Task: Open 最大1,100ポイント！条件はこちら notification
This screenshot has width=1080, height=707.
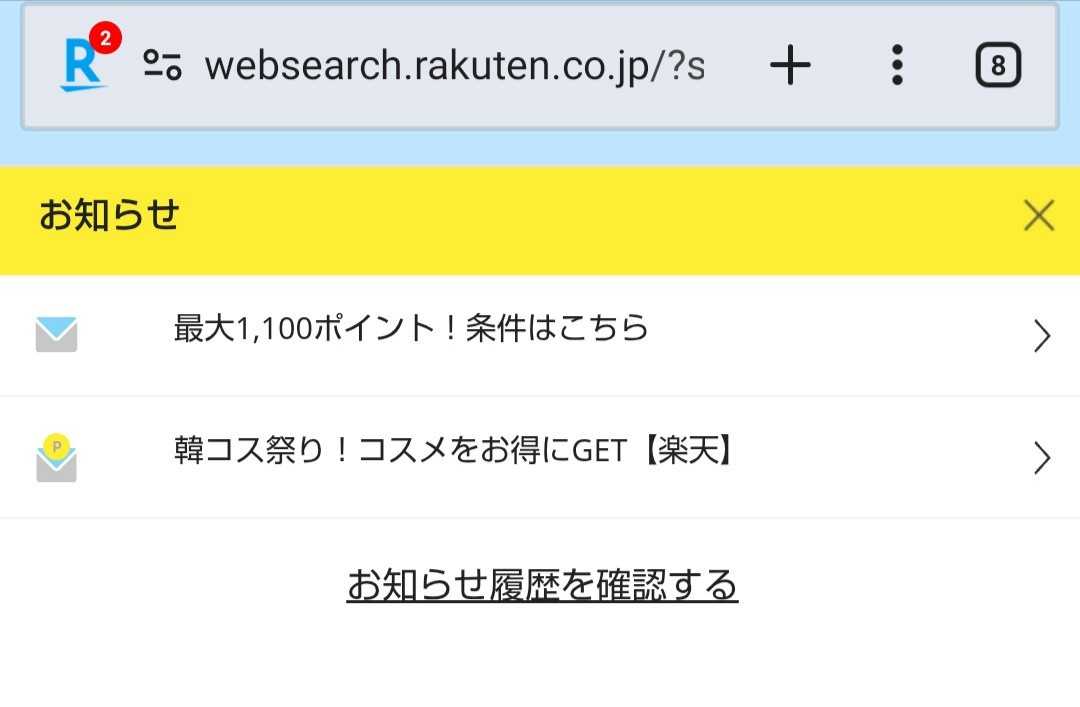Action: click(x=411, y=329)
